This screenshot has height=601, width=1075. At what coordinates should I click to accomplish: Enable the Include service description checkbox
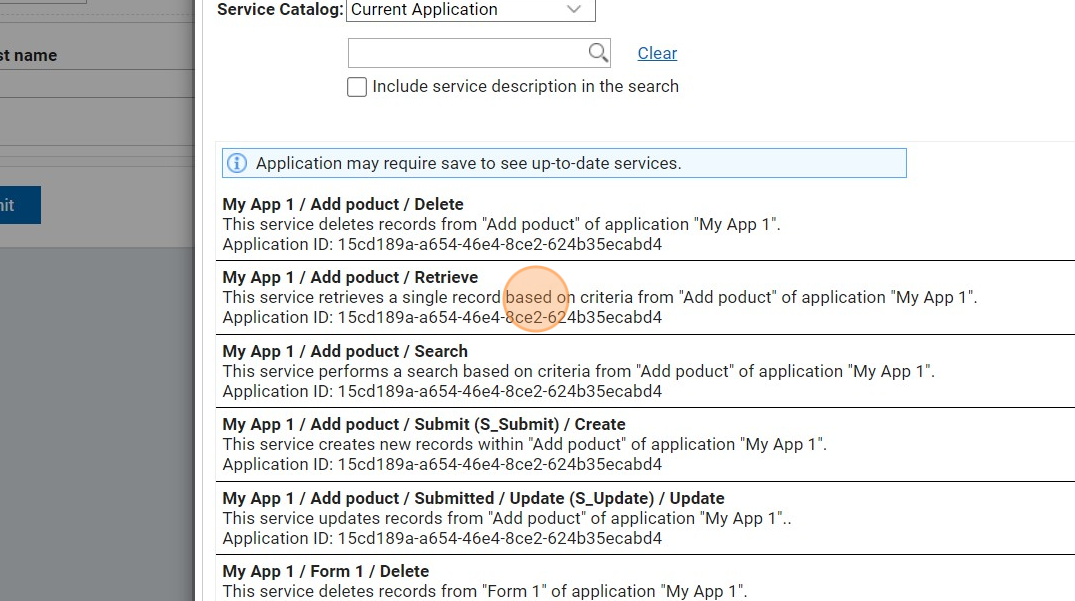click(x=357, y=87)
